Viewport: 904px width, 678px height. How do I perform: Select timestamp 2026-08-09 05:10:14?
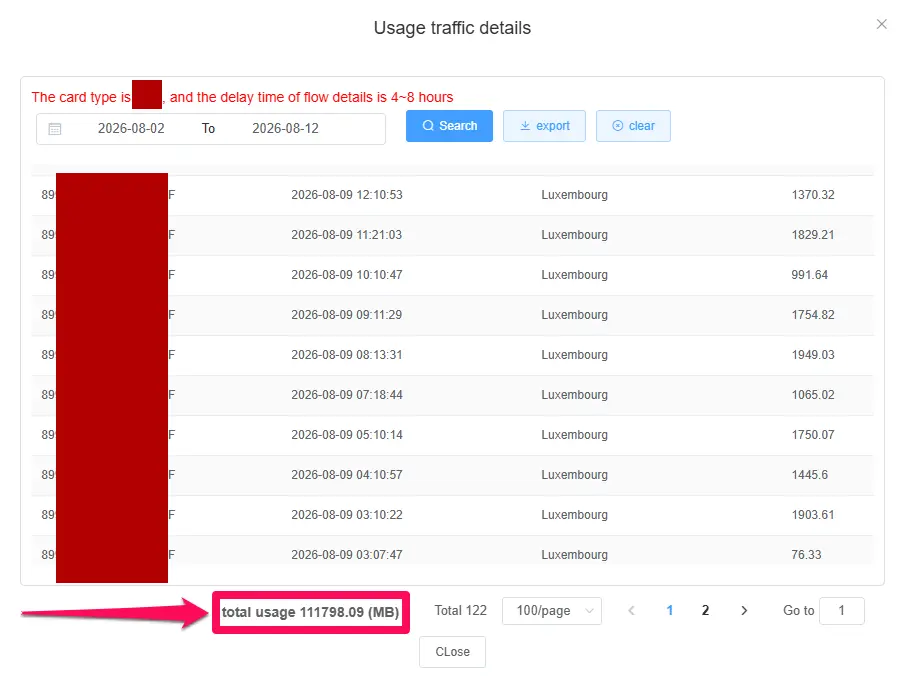(x=346, y=435)
